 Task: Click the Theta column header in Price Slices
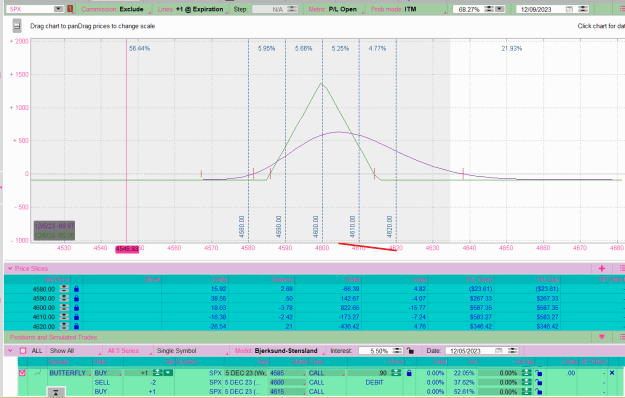[x=353, y=279]
